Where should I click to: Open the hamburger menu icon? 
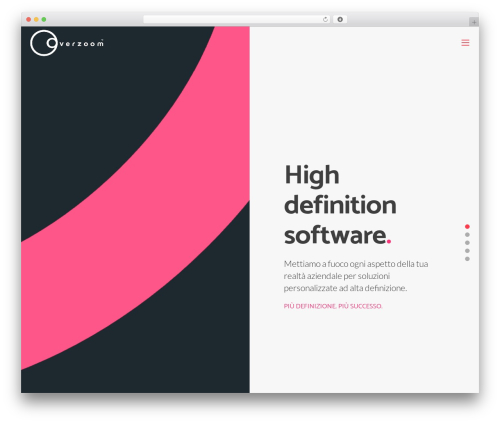(x=465, y=43)
